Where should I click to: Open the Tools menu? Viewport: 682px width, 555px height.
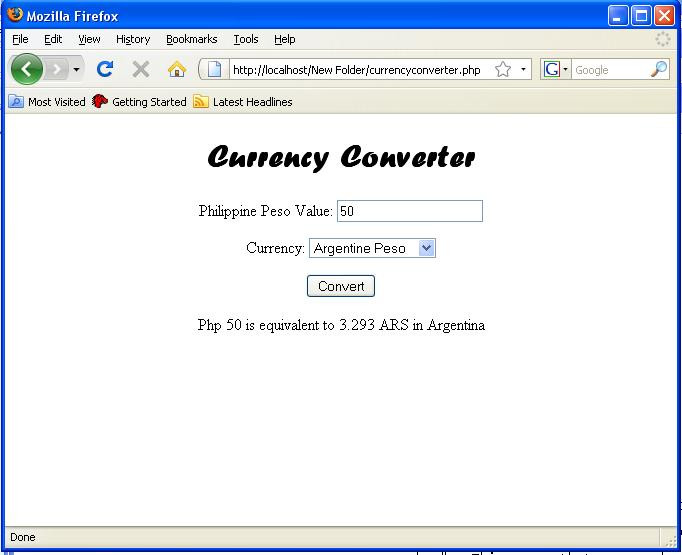pyautogui.click(x=246, y=40)
